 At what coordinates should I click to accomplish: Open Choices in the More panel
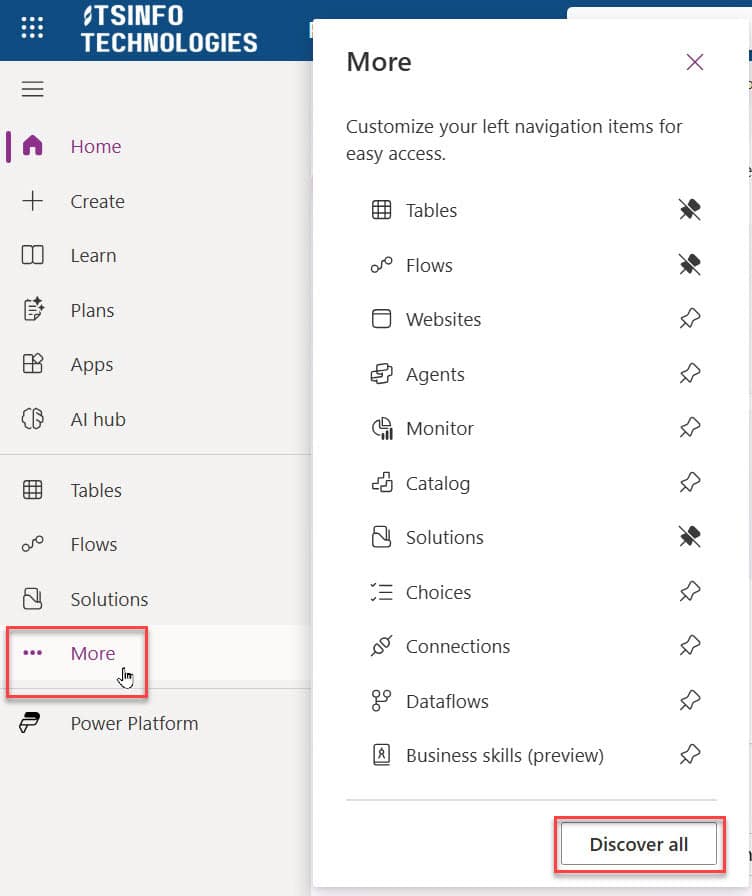(438, 593)
